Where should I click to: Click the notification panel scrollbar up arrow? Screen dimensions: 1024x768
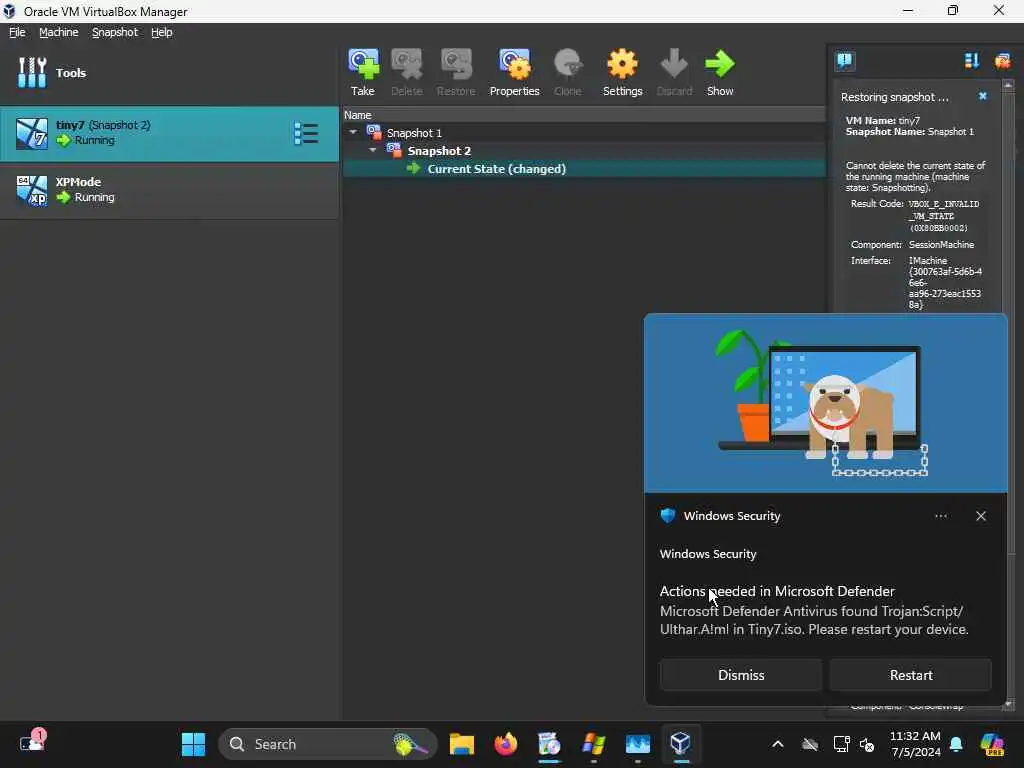[x=1008, y=85]
